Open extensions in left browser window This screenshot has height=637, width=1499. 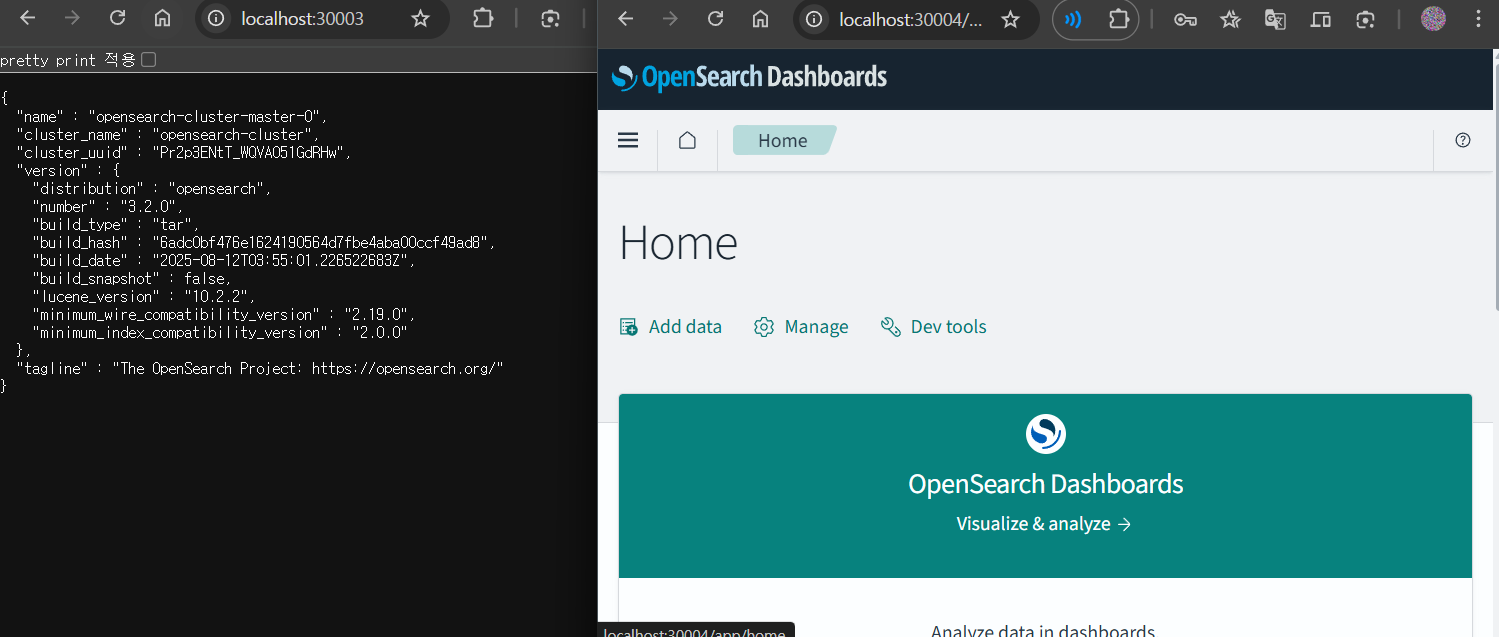pyautogui.click(x=483, y=18)
